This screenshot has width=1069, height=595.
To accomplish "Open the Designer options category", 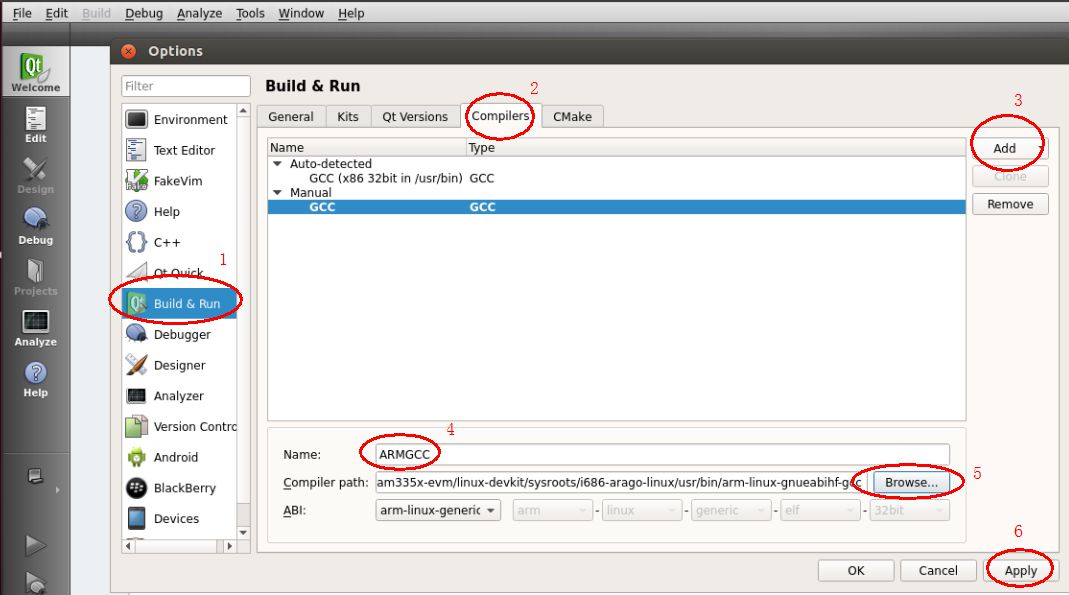I will [179, 365].
